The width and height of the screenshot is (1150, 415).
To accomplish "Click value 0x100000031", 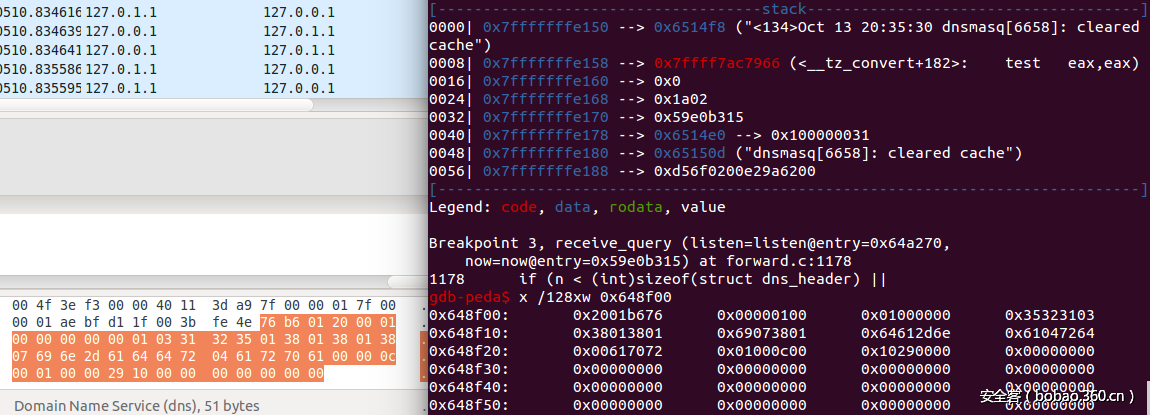I will click(x=821, y=135).
